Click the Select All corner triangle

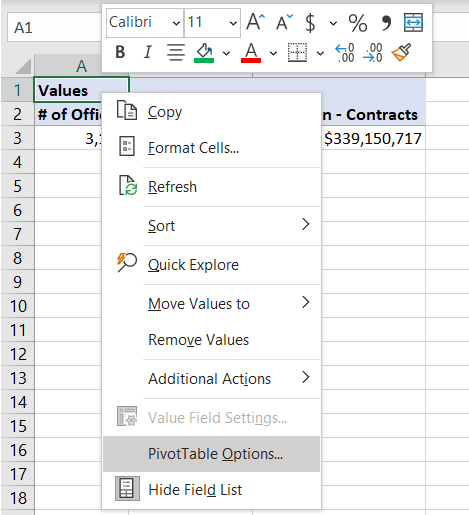tap(23, 66)
